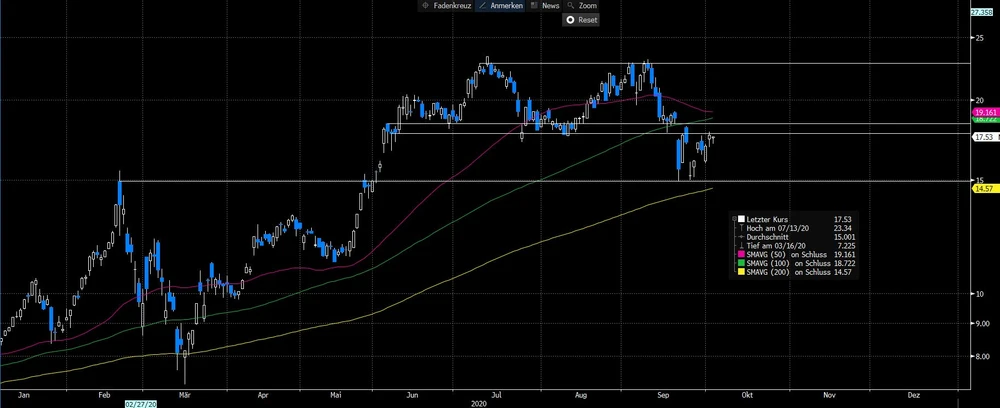
Task: Click the white Letzter Kurs color swatch
Action: click(743, 219)
